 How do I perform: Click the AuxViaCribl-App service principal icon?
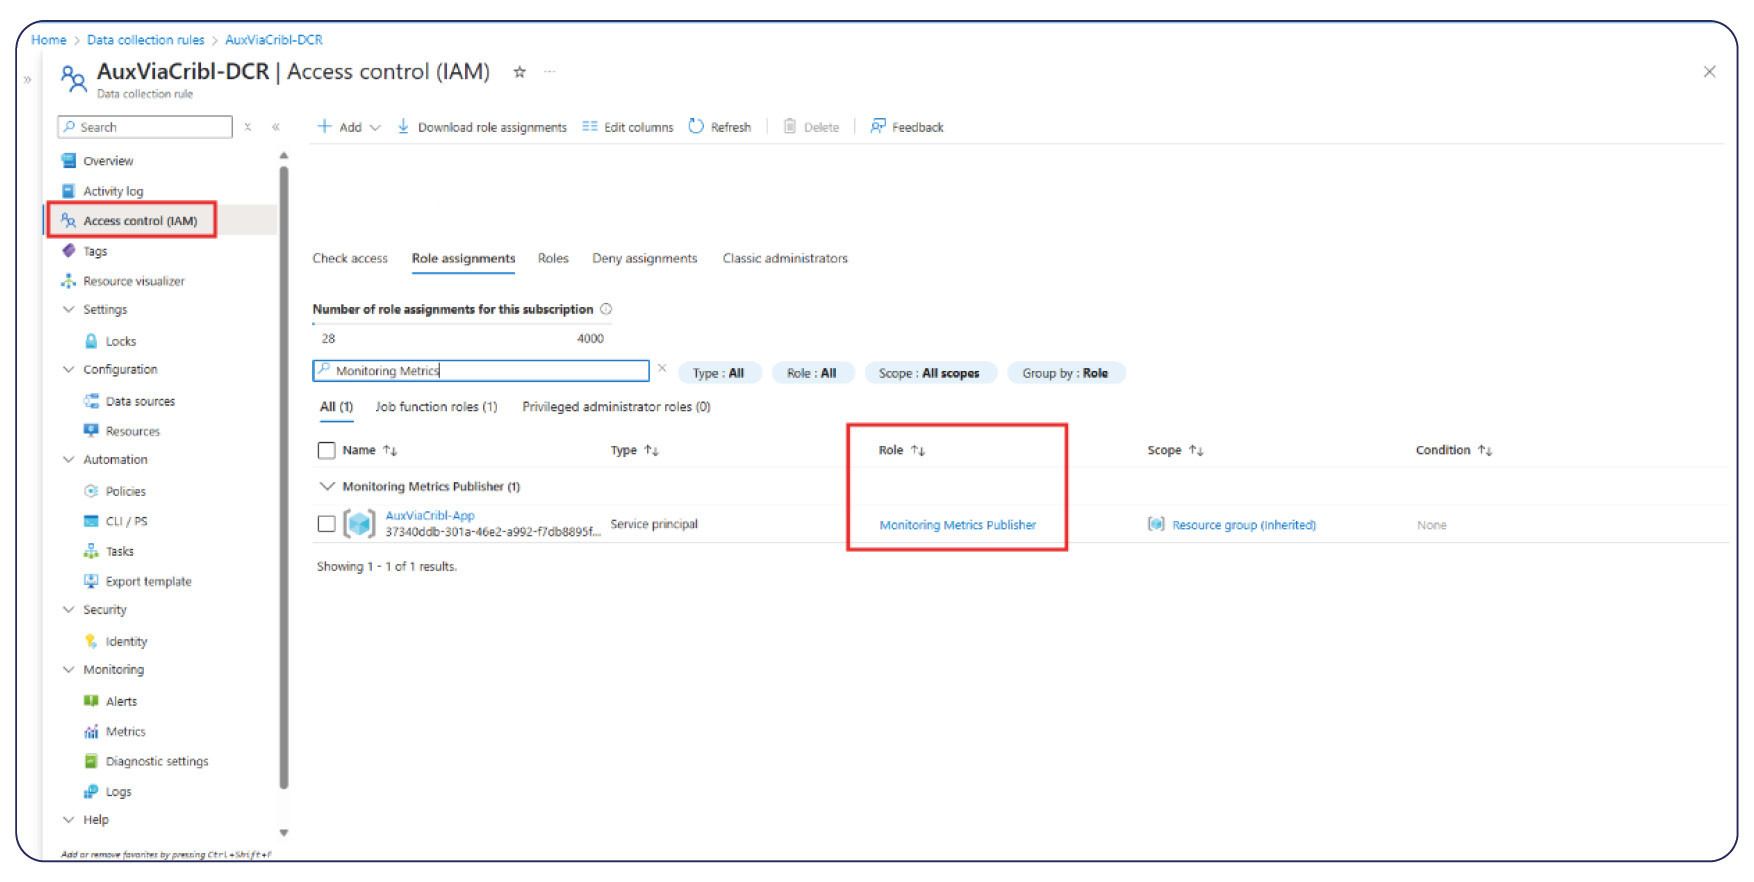pos(360,523)
